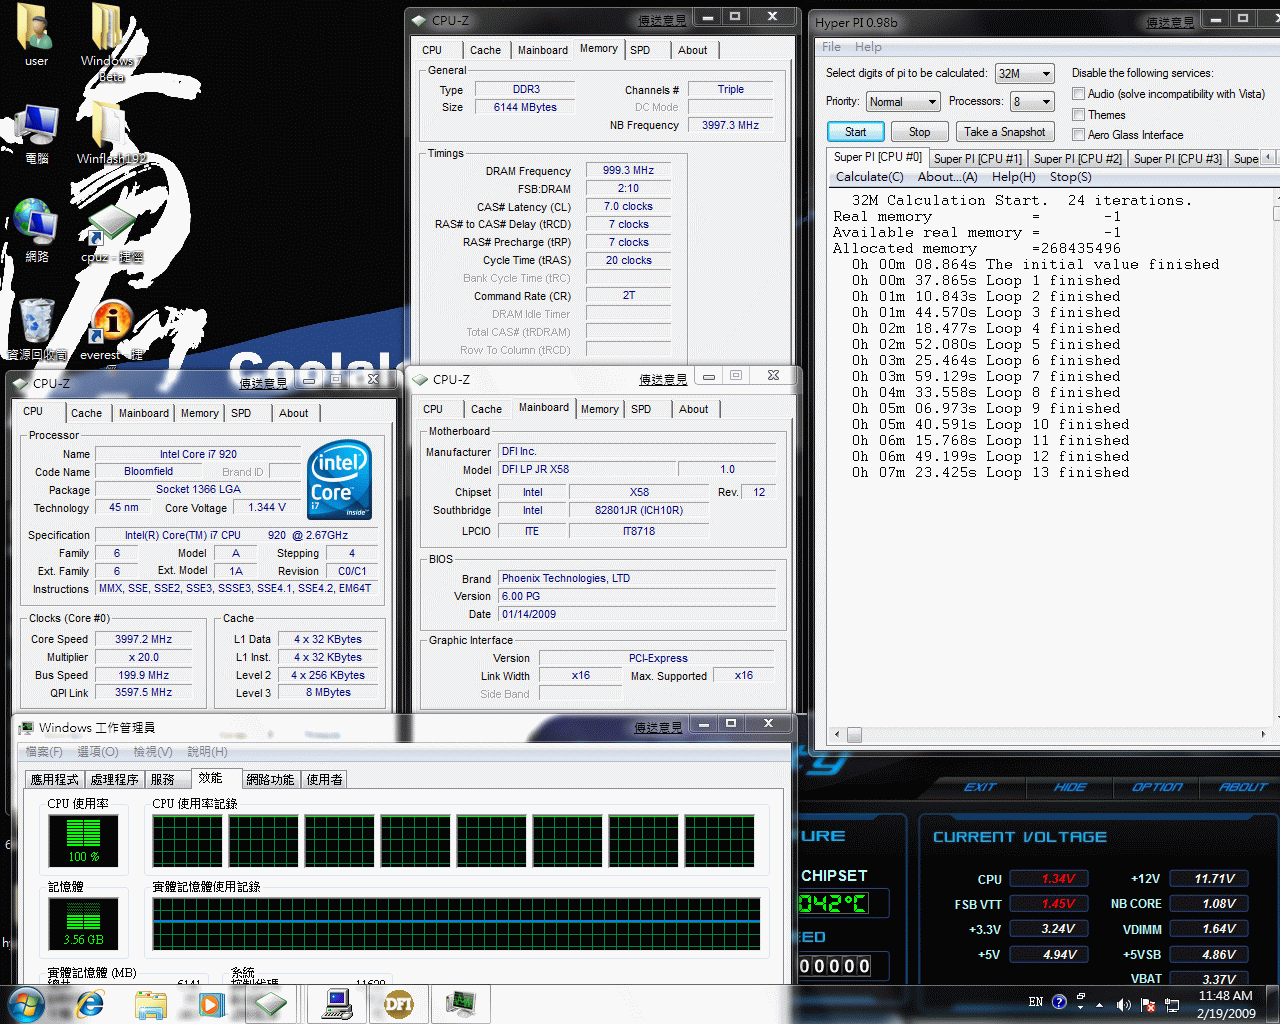Screen dimensions: 1280x1024
Task: Switch to Super PI [CPU #1] tab
Action: click(977, 158)
